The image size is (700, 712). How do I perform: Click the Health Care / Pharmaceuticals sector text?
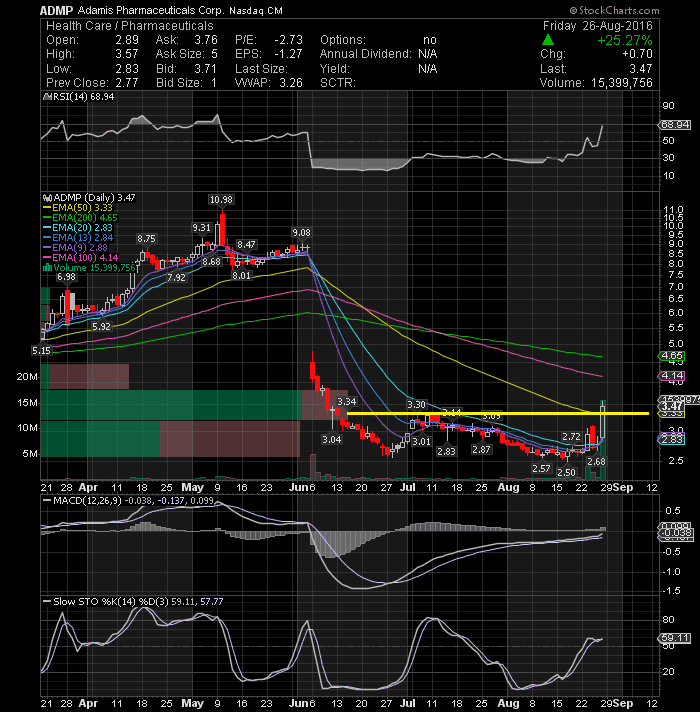(x=129, y=26)
